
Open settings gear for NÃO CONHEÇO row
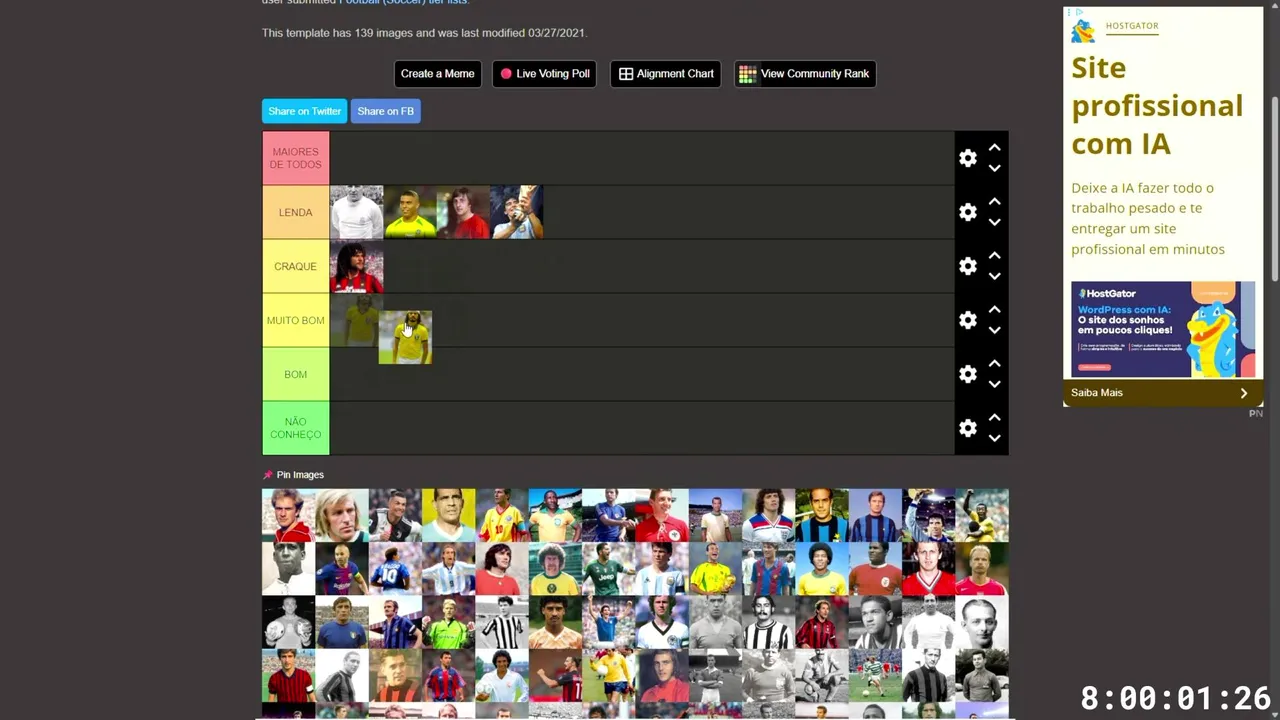point(967,428)
